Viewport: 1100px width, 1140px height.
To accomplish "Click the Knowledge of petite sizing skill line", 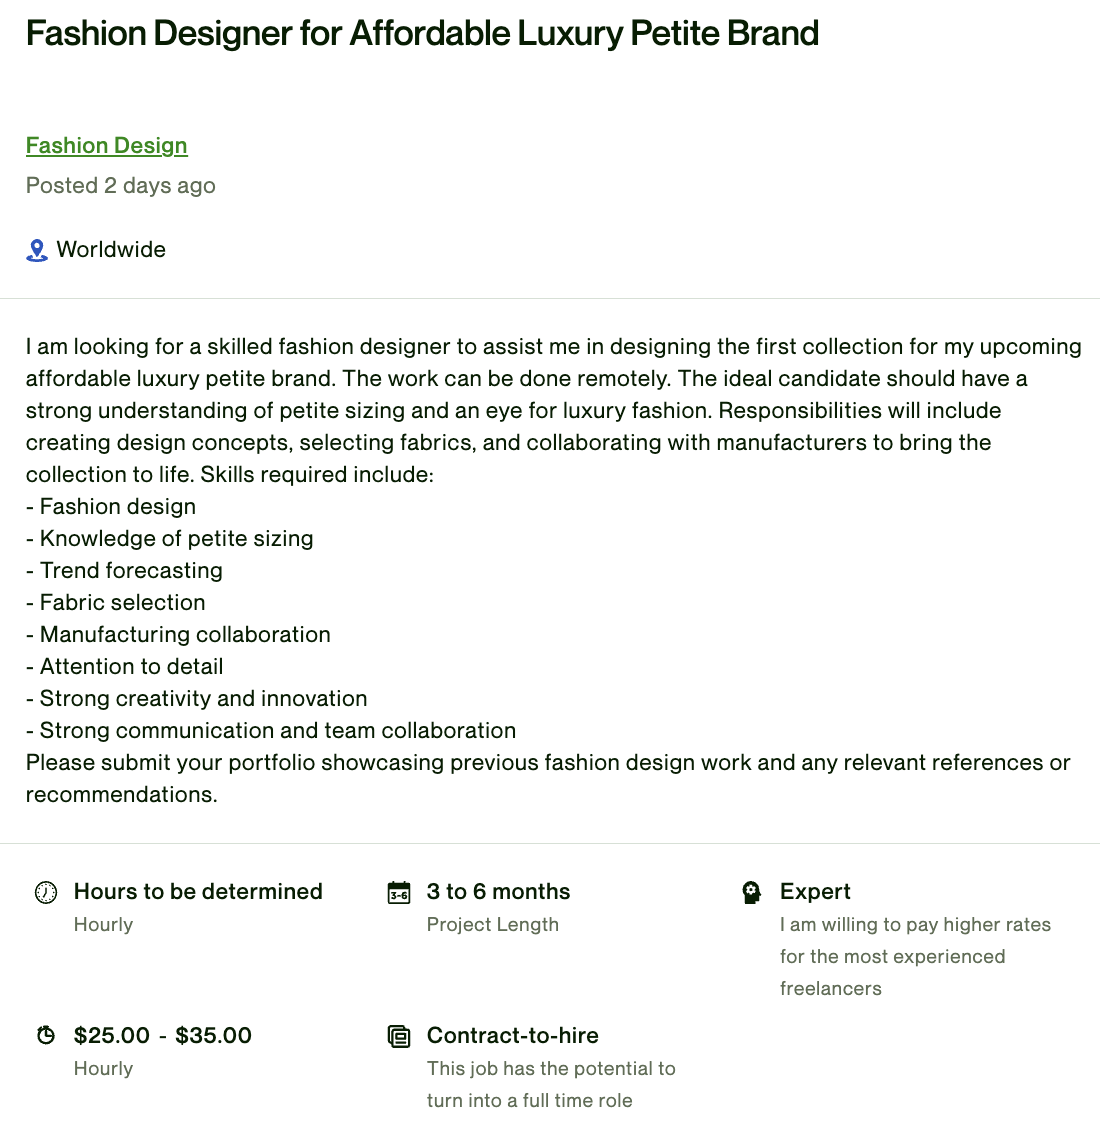I will [170, 539].
